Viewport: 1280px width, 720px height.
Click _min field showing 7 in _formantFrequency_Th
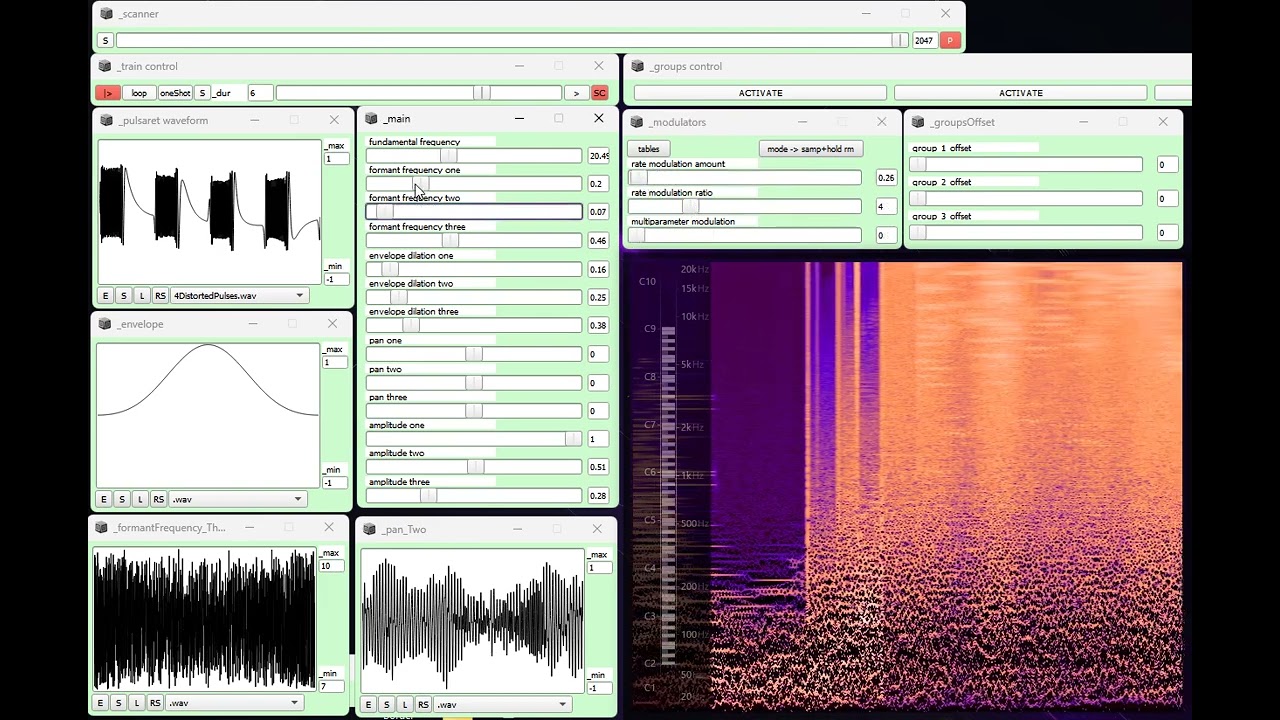(331, 686)
